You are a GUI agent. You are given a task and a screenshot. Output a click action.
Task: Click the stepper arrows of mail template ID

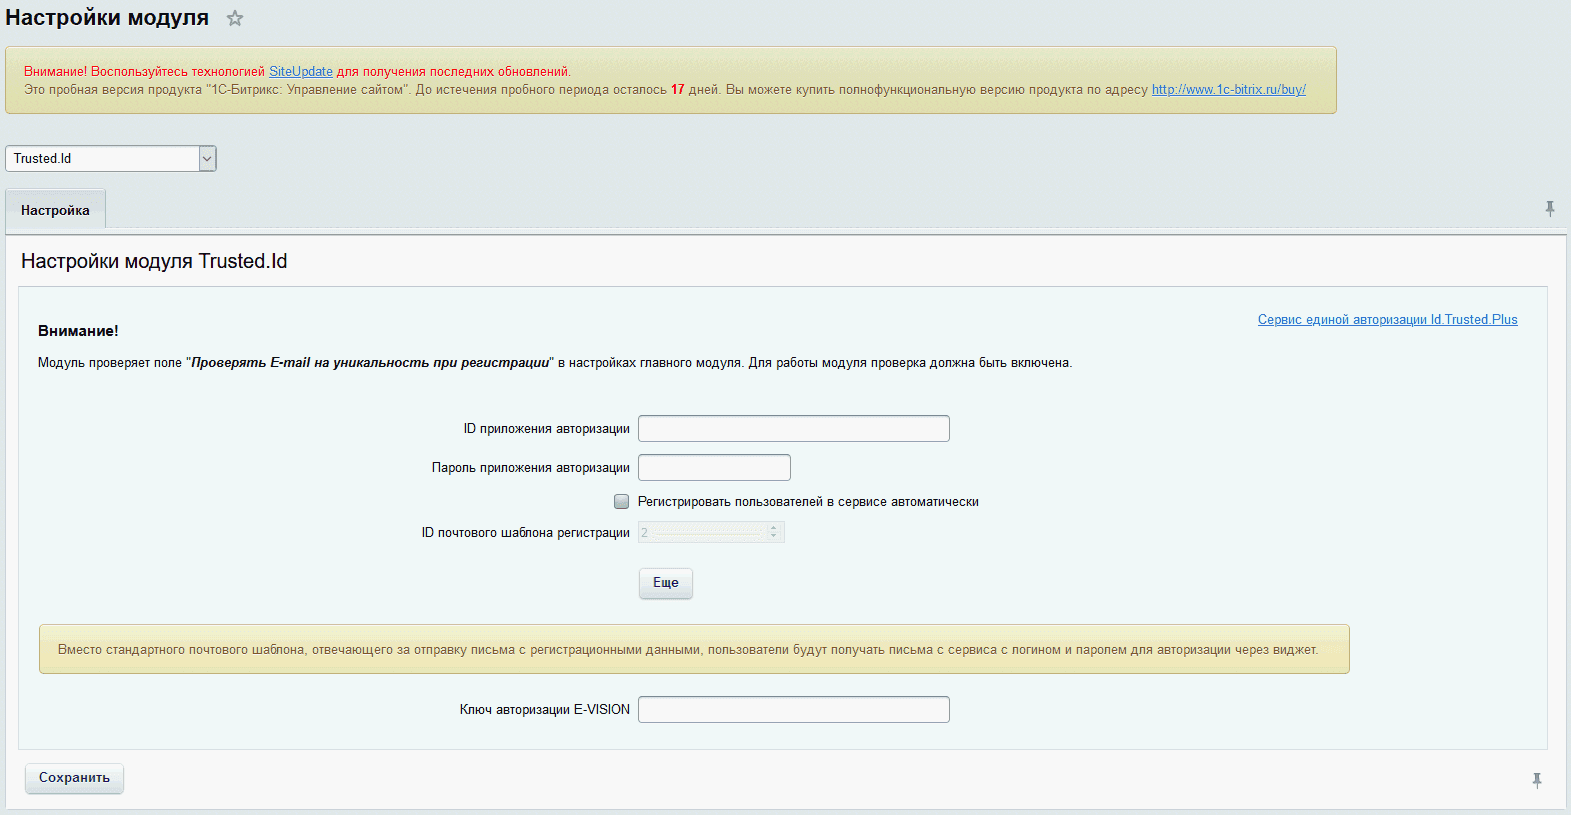(774, 533)
